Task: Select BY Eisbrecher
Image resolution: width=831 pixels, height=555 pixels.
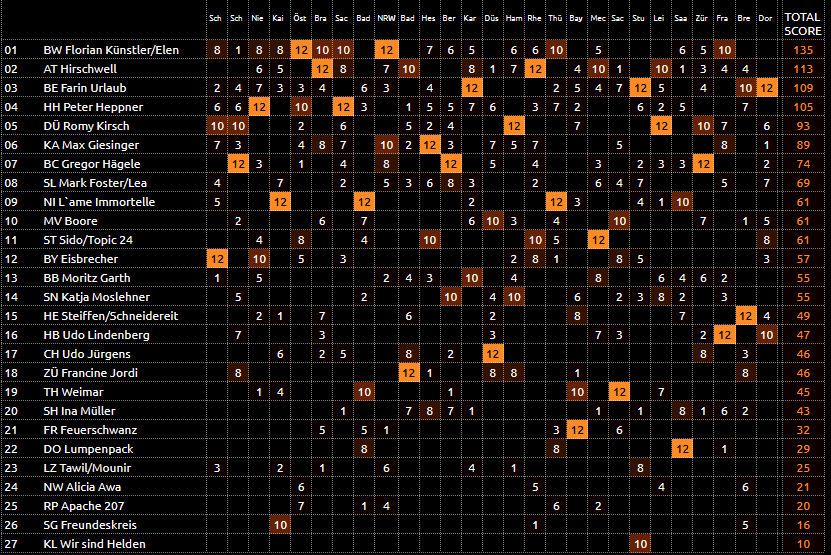Action: coord(81,259)
